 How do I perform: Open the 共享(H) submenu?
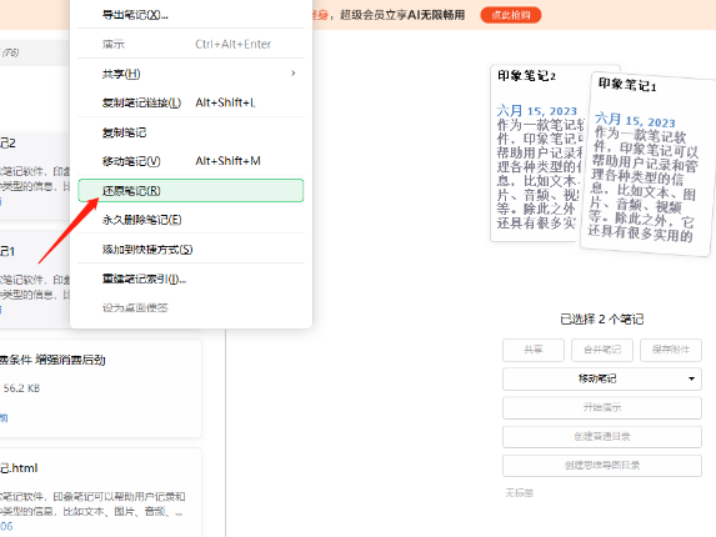click(x=191, y=74)
